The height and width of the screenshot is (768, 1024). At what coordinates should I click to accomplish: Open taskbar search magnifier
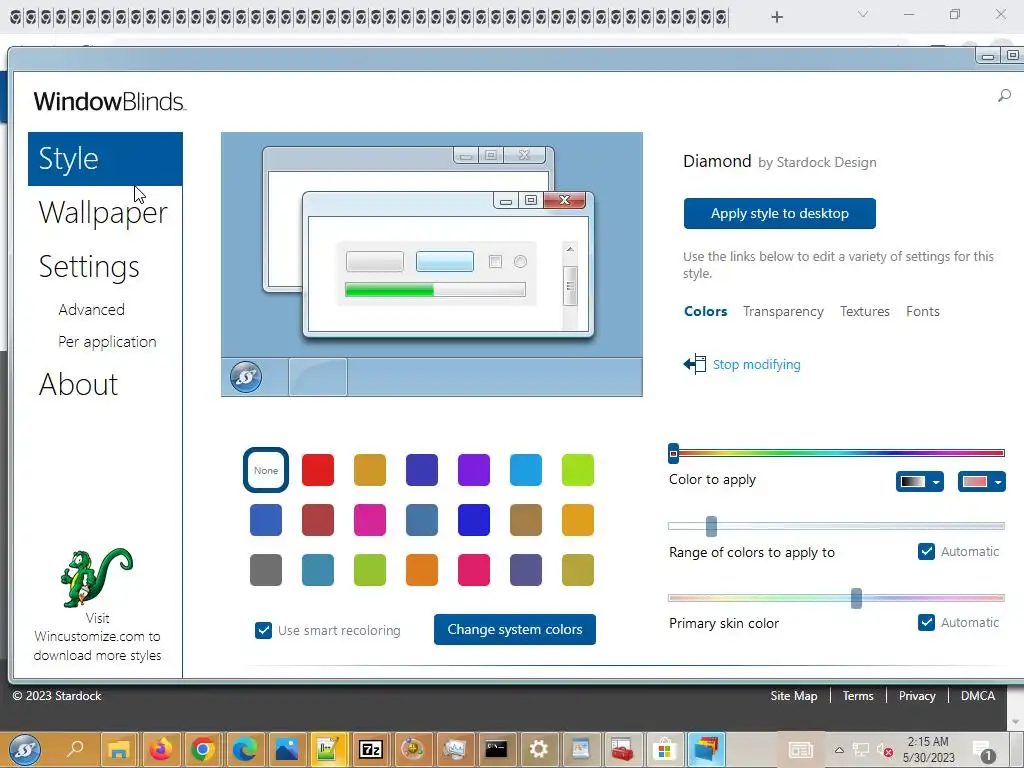click(x=75, y=750)
